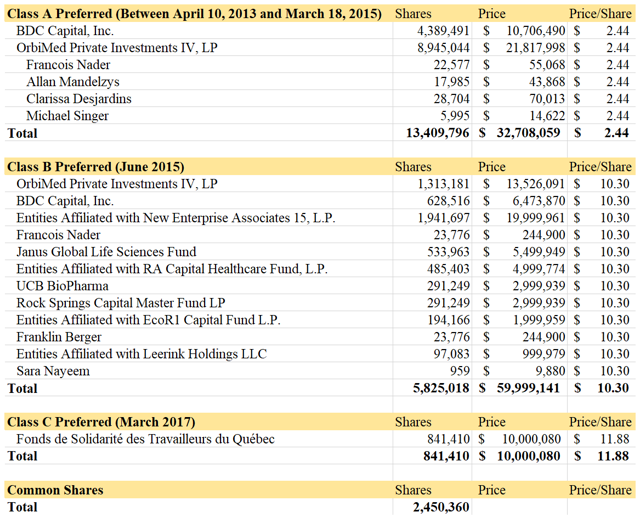Select shares value 1,313,181
The image size is (640, 523).
[443, 184]
